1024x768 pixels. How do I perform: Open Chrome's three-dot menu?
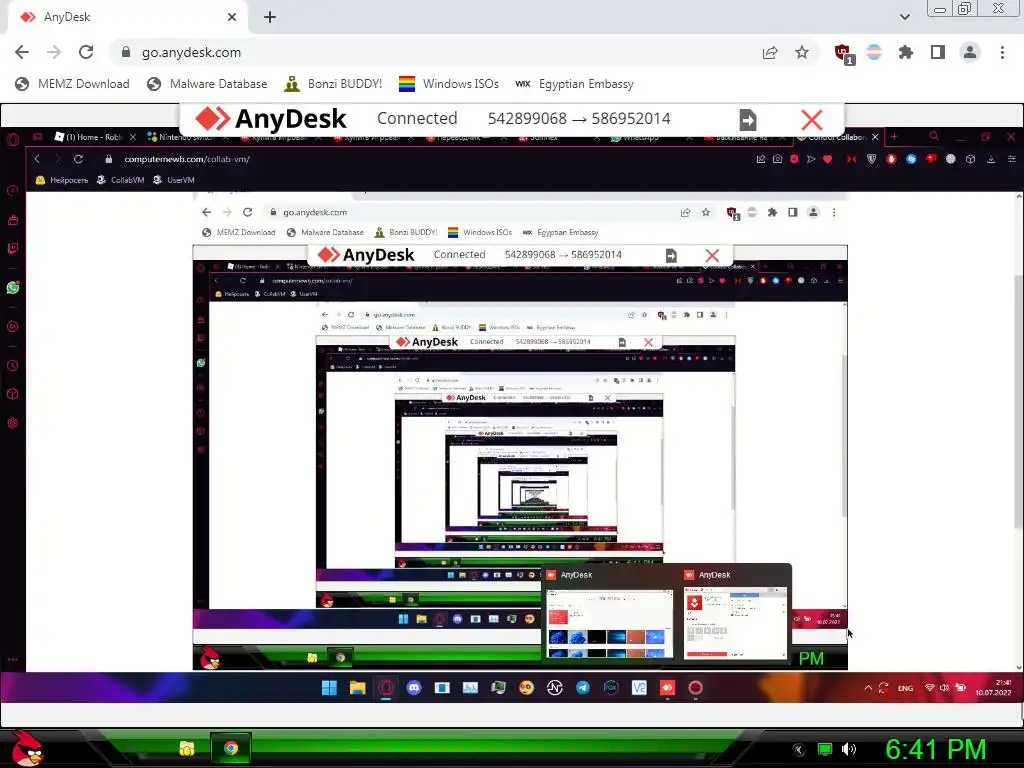coord(1002,52)
